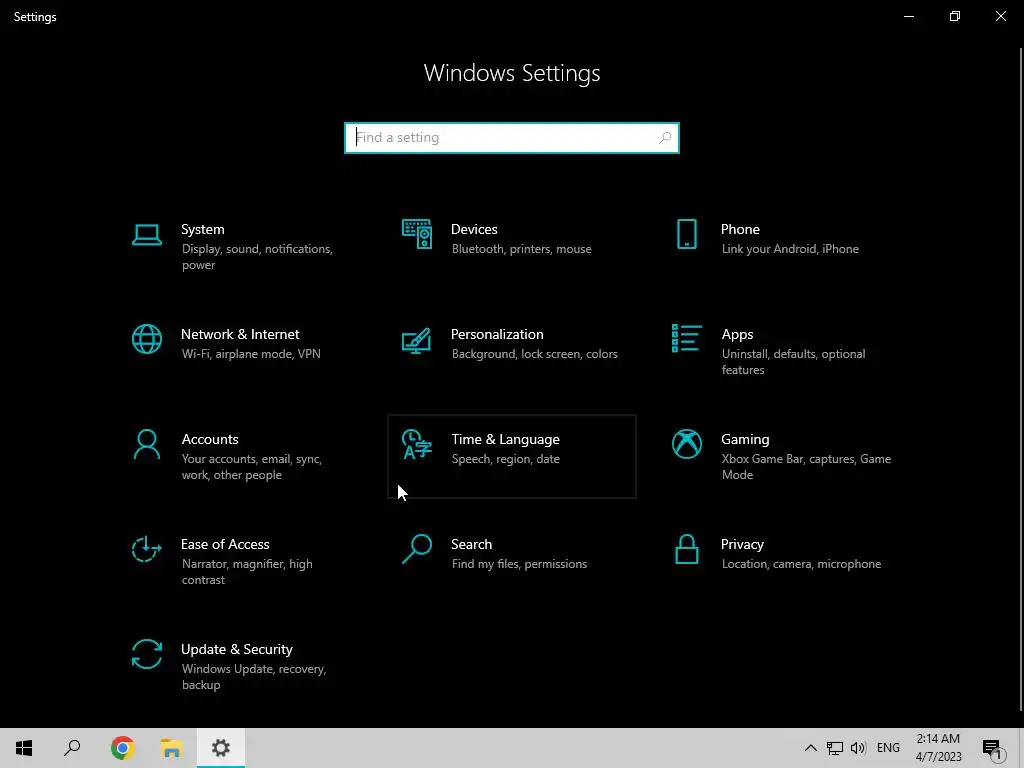Open volume speaker tray icon
Viewport: 1024px width, 768px height.
tap(858, 748)
